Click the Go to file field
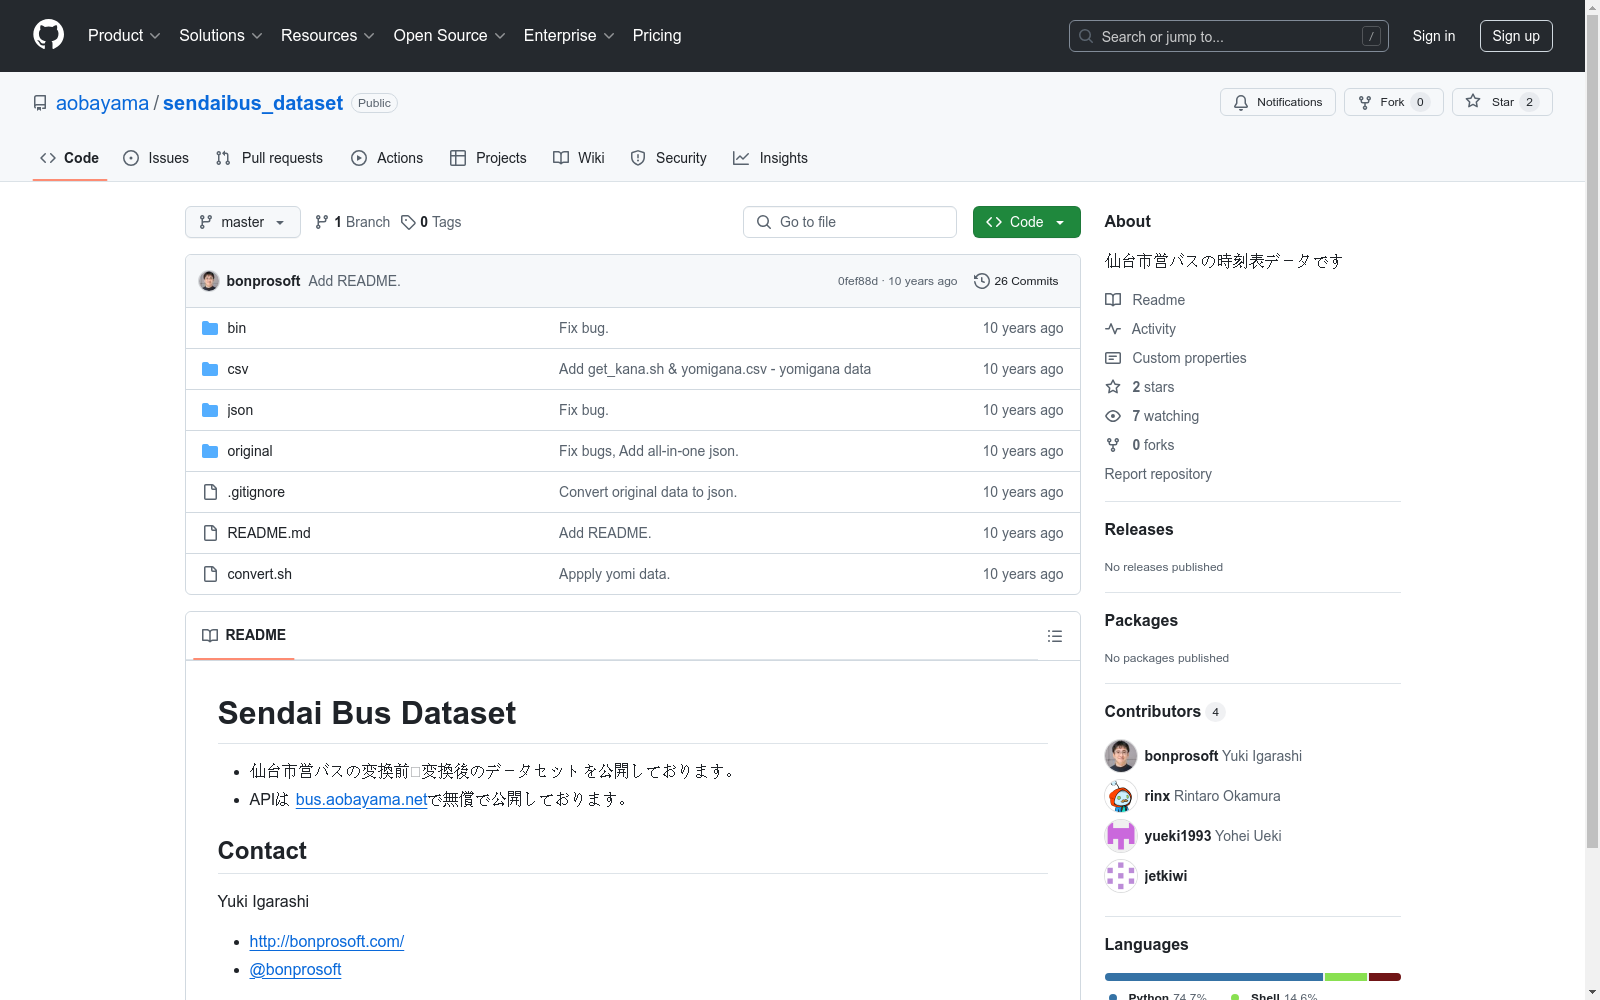The height and width of the screenshot is (1000, 1600). coord(850,222)
